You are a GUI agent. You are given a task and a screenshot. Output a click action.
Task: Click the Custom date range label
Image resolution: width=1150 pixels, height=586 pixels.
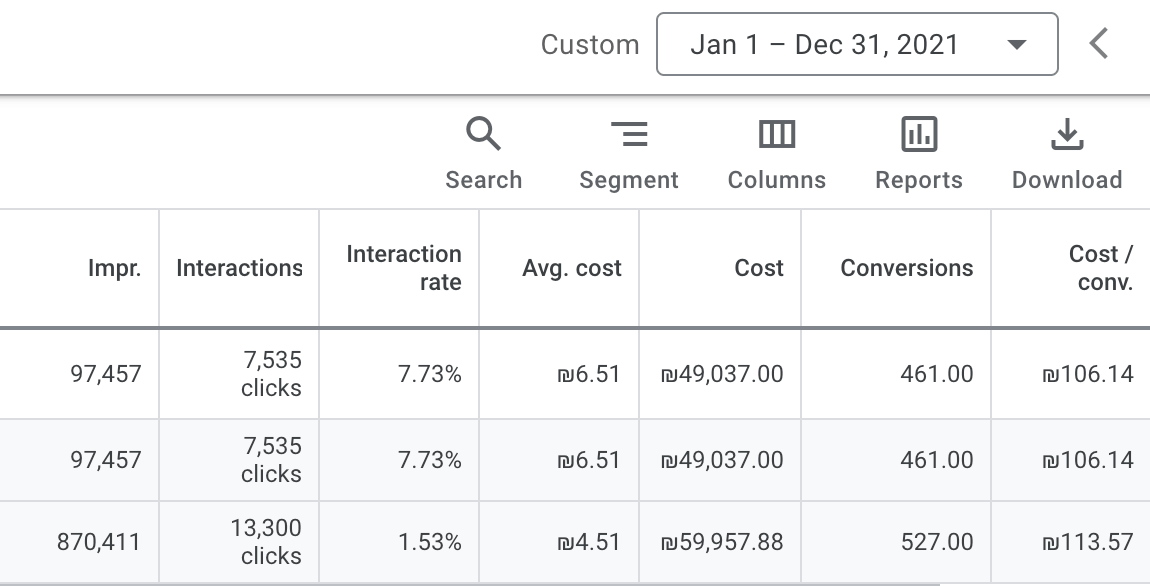590,45
